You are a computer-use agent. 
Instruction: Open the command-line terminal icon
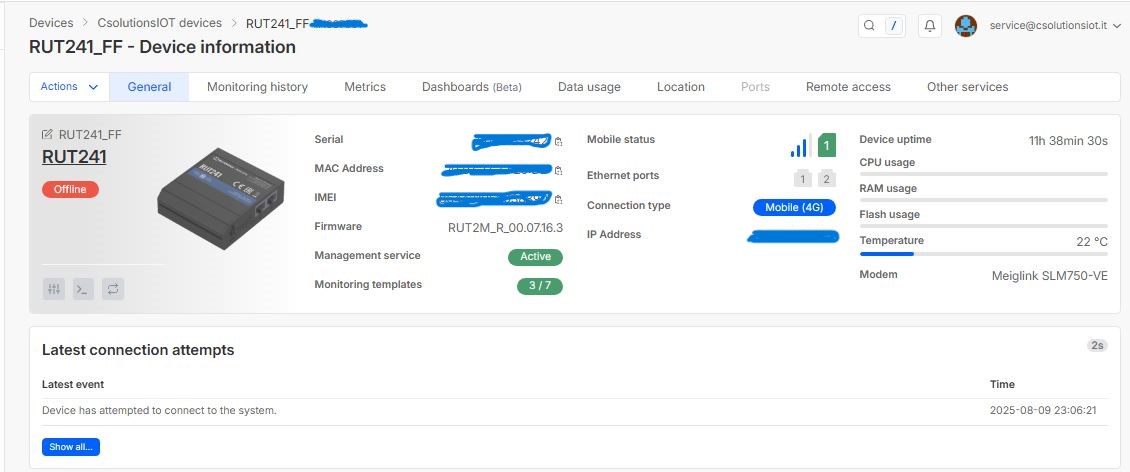click(84, 289)
